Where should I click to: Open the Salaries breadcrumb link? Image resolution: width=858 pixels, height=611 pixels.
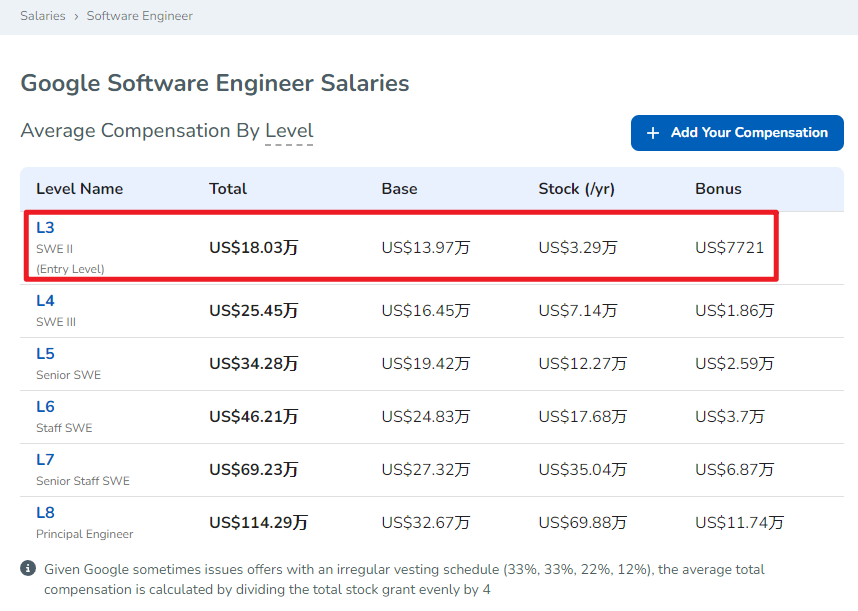42,16
